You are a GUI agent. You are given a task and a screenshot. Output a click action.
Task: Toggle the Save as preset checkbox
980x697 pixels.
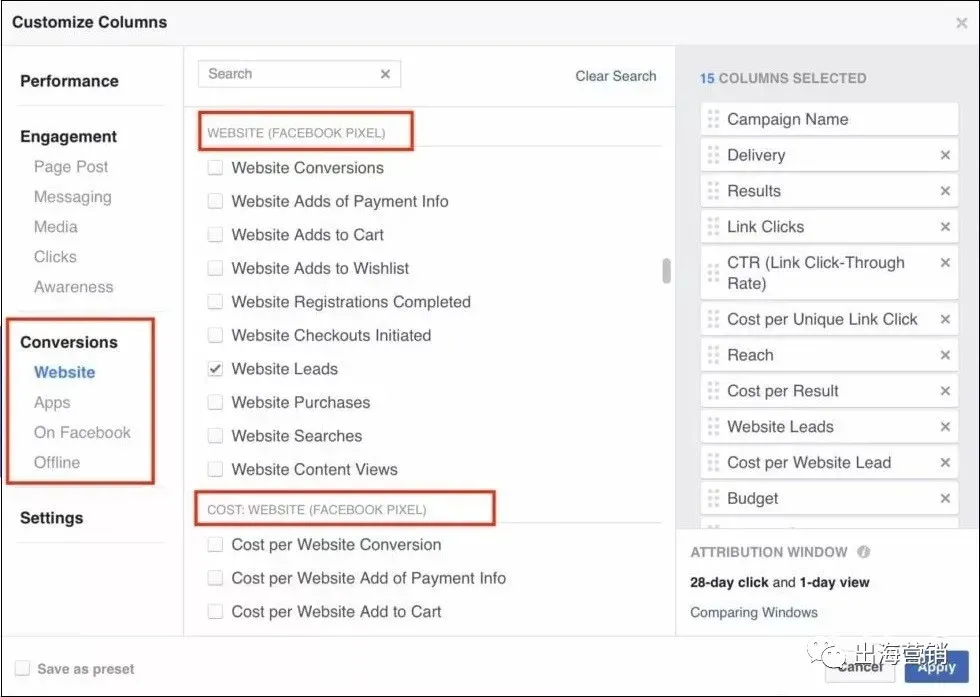pos(22,668)
